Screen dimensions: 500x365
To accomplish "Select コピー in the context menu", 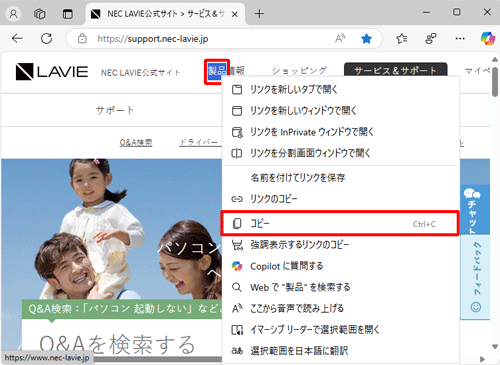I will tap(340, 223).
